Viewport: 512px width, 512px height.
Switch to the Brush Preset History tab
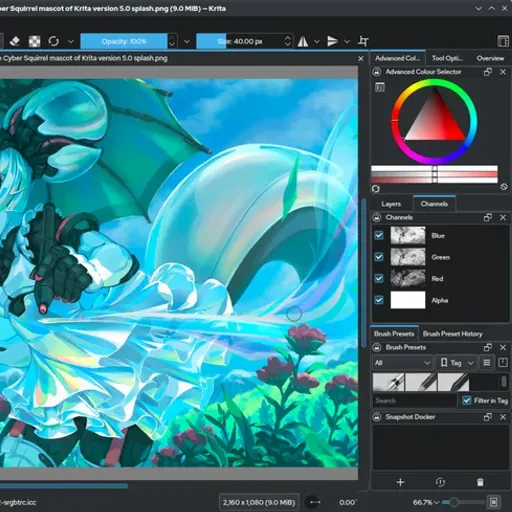click(x=452, y=334)
